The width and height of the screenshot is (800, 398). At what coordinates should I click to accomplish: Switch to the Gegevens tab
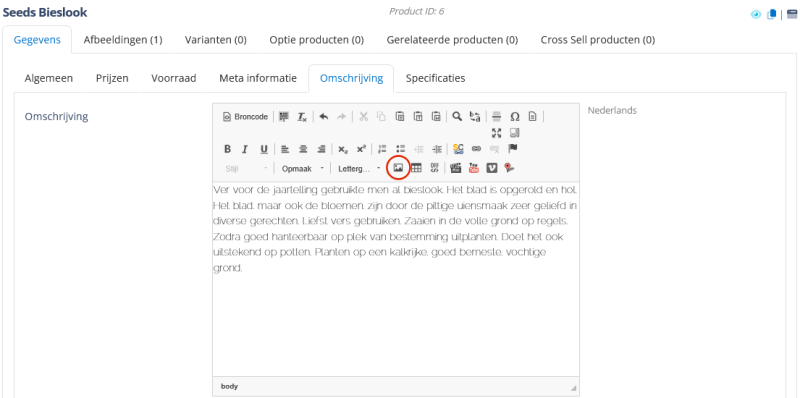click(x=37, y=40)
